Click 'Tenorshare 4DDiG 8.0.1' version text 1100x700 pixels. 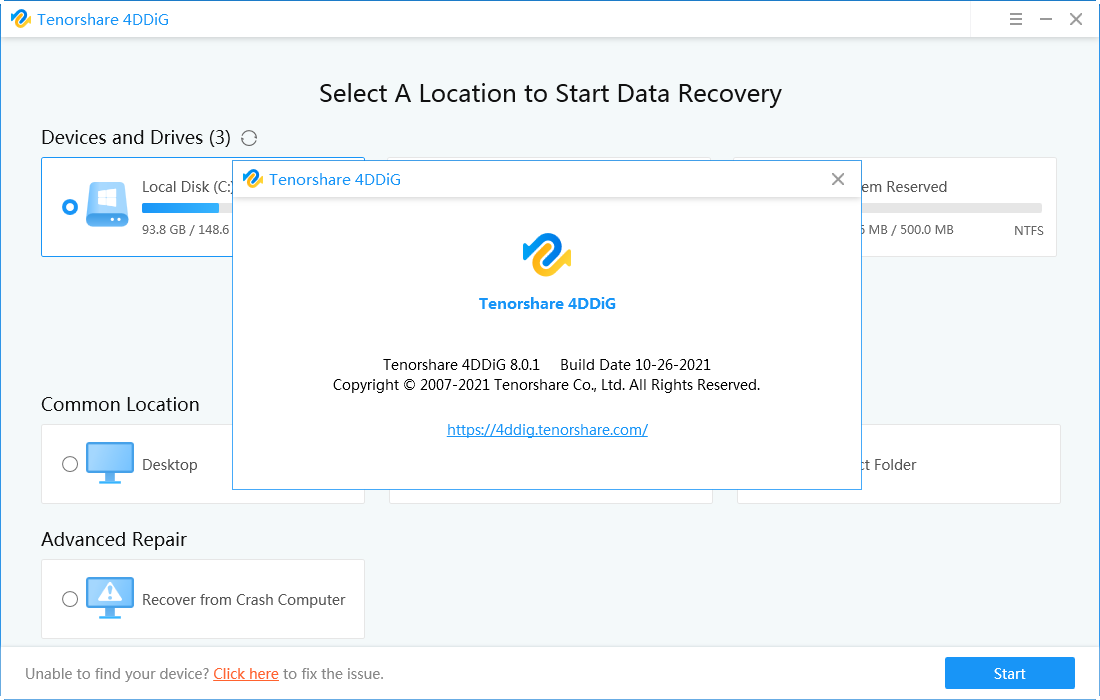[461, 365]
